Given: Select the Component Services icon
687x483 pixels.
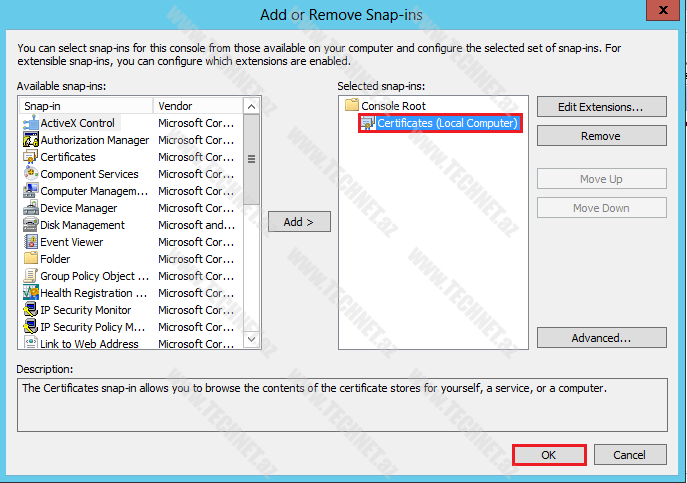Looking at the screenshot, I should coord(31,174).
